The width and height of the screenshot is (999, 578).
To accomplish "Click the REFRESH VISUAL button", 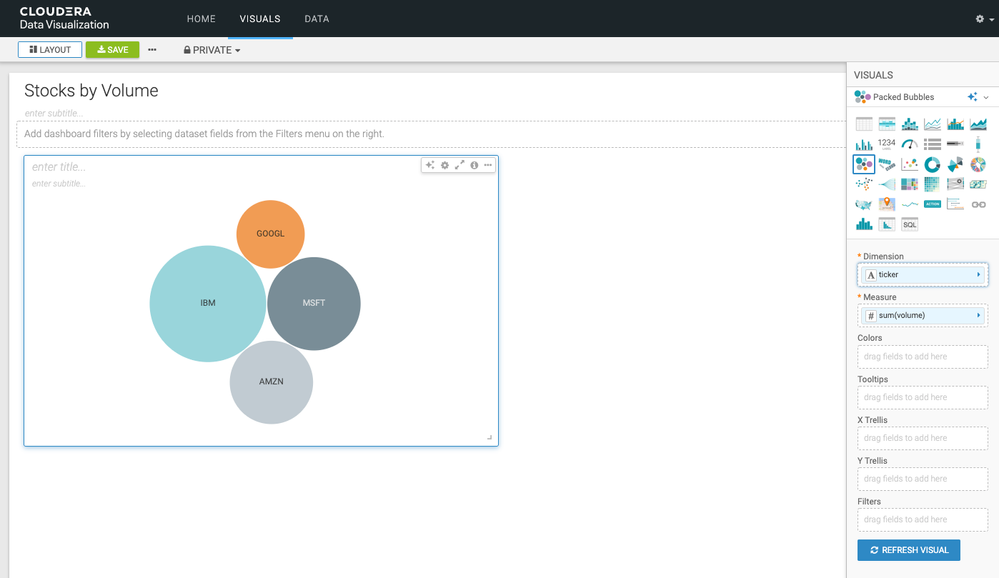I will click(x=909, y=550).
